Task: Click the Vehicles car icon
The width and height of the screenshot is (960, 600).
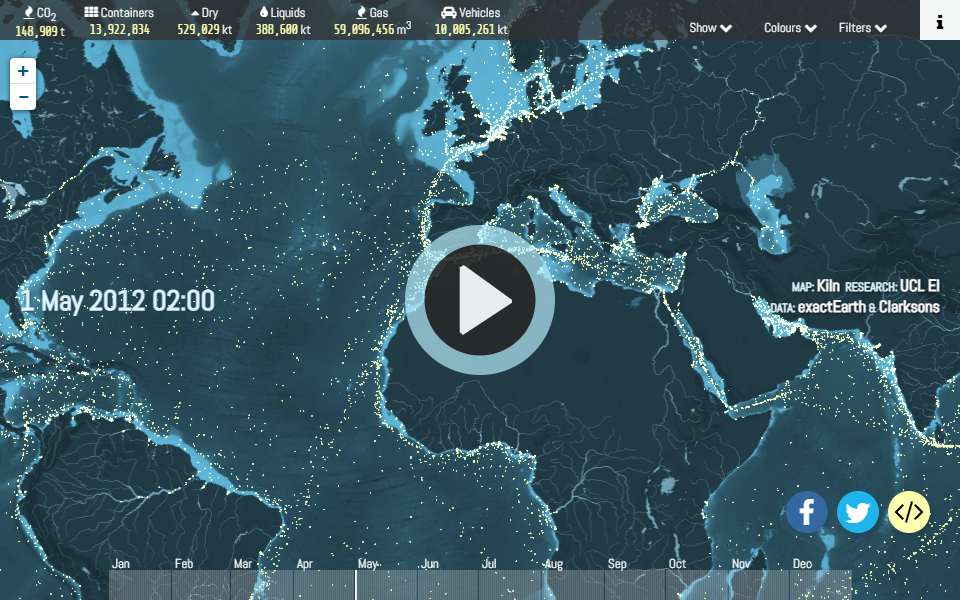Action: 449,12
